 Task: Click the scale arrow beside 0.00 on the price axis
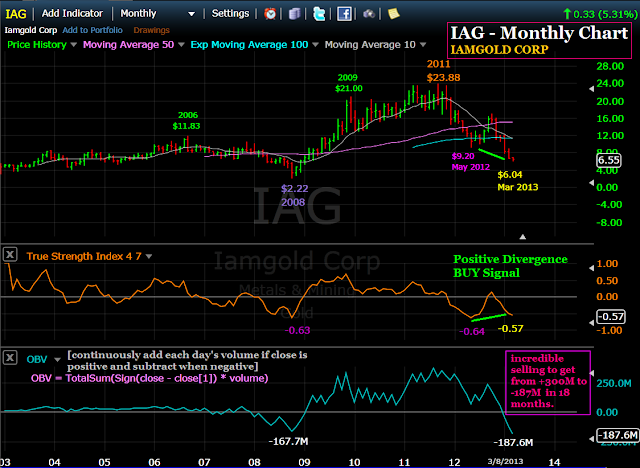coord(591,183)
